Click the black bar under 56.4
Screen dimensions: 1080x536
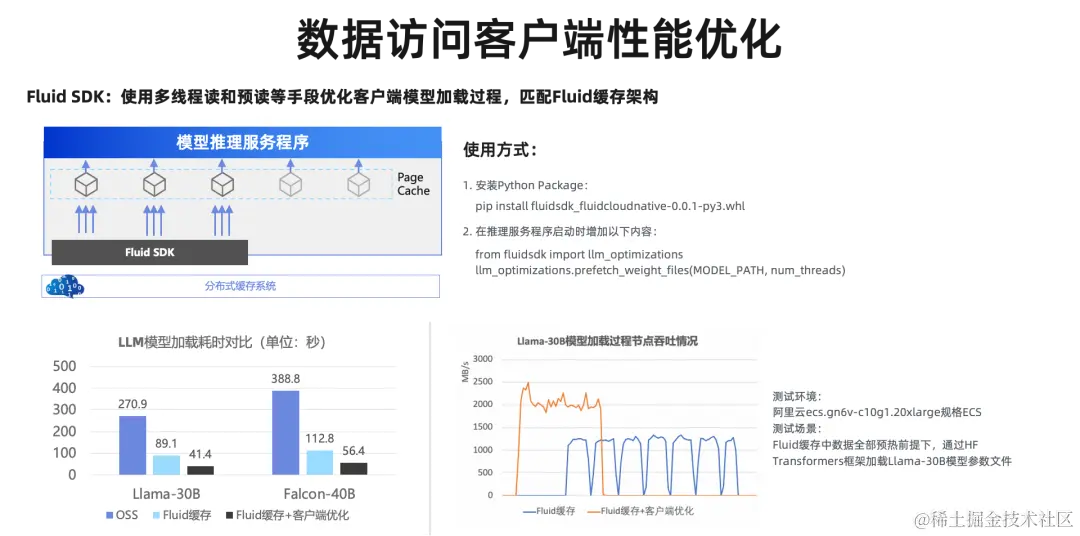pos(353,468)
